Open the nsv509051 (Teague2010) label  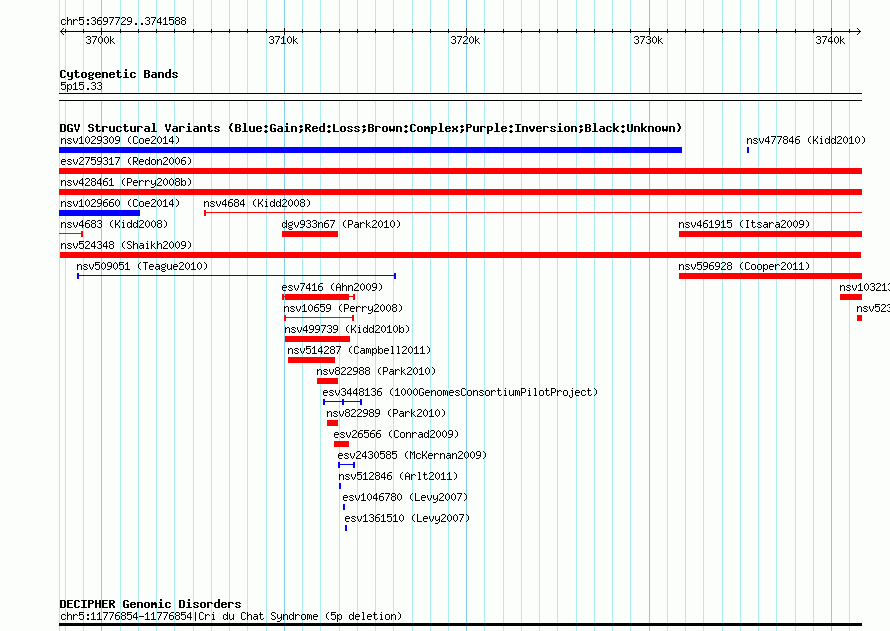[142, 266]
